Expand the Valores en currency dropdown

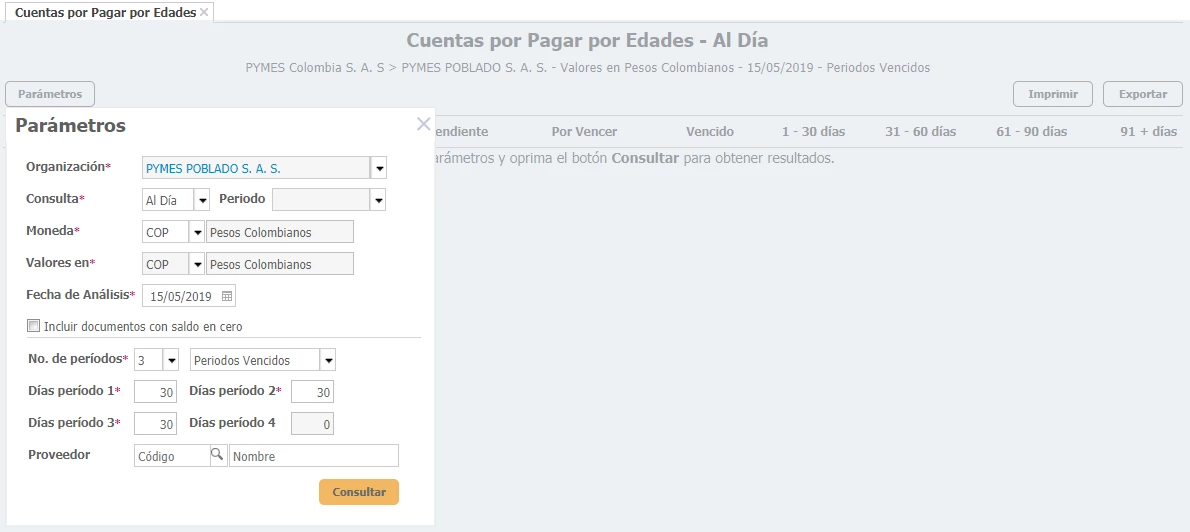point(197,265)
